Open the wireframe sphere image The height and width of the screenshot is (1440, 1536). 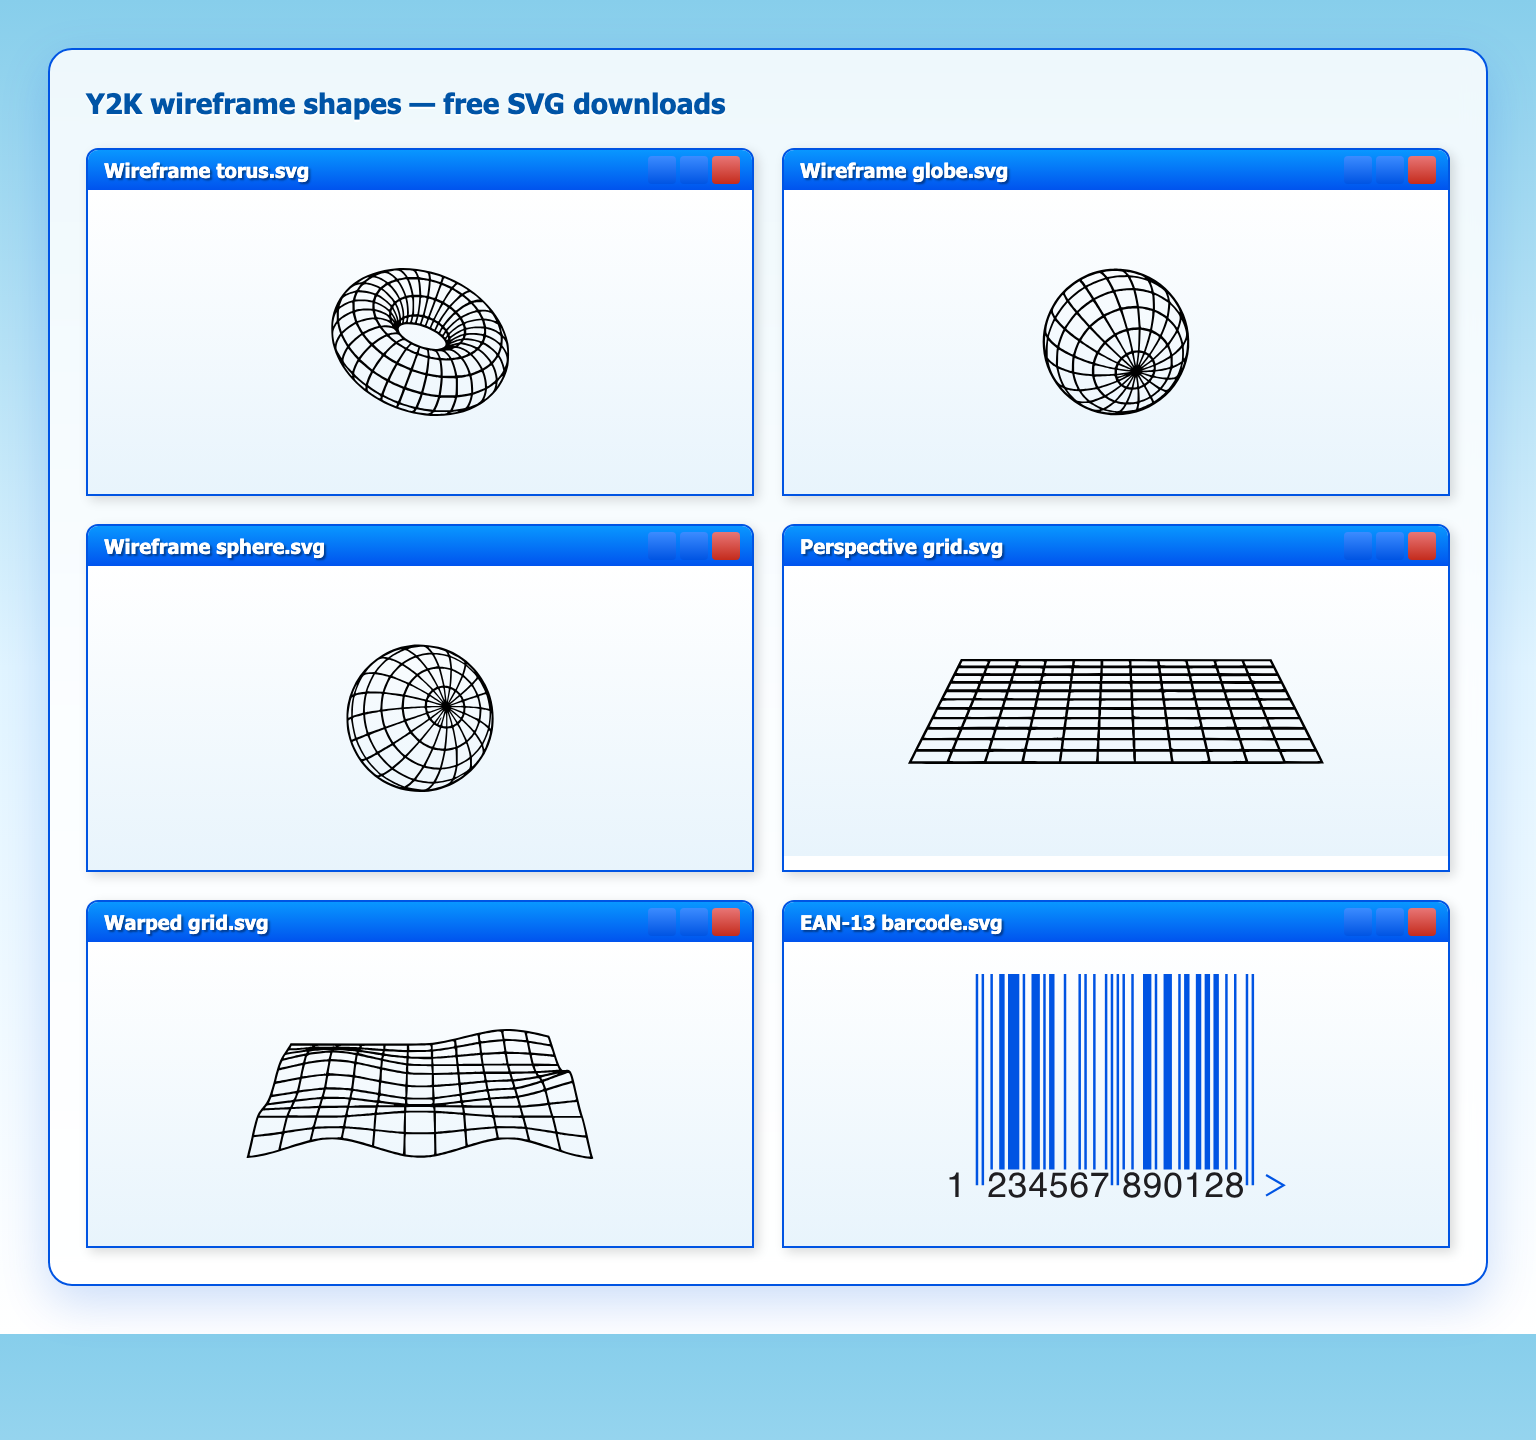click(x=420, y=717)
